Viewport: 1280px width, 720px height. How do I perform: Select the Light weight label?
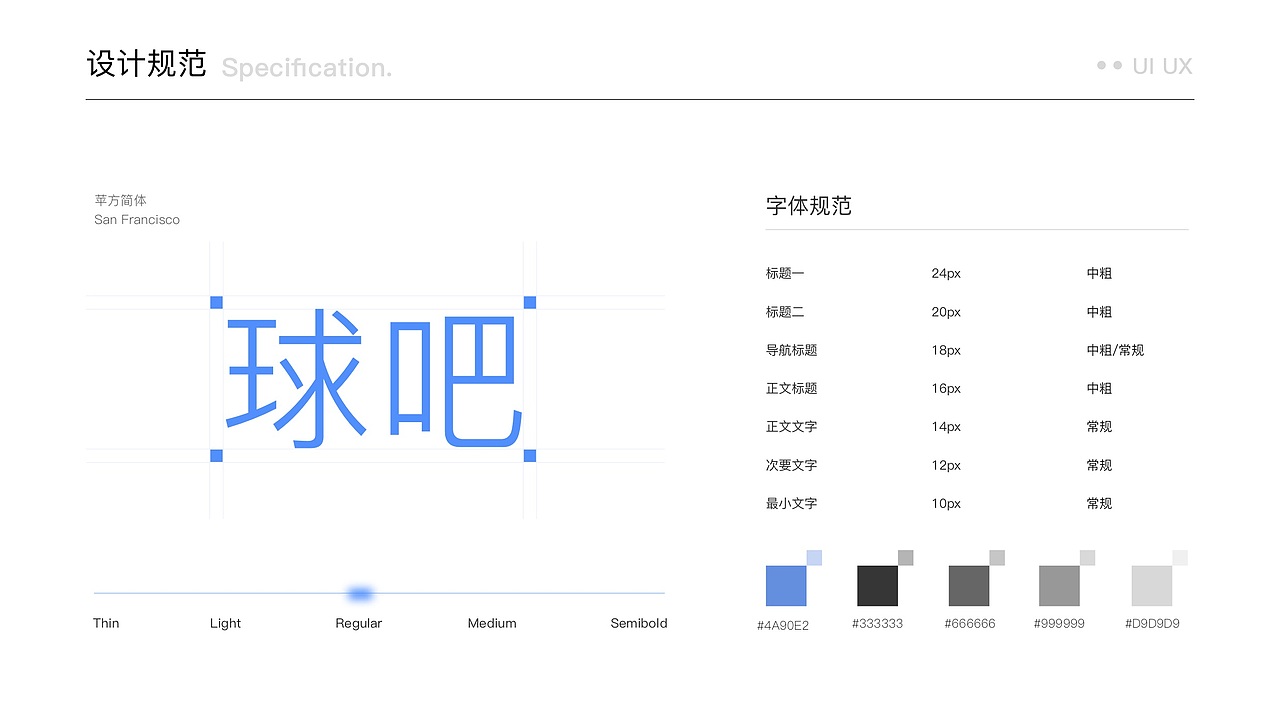coord(225,623)
